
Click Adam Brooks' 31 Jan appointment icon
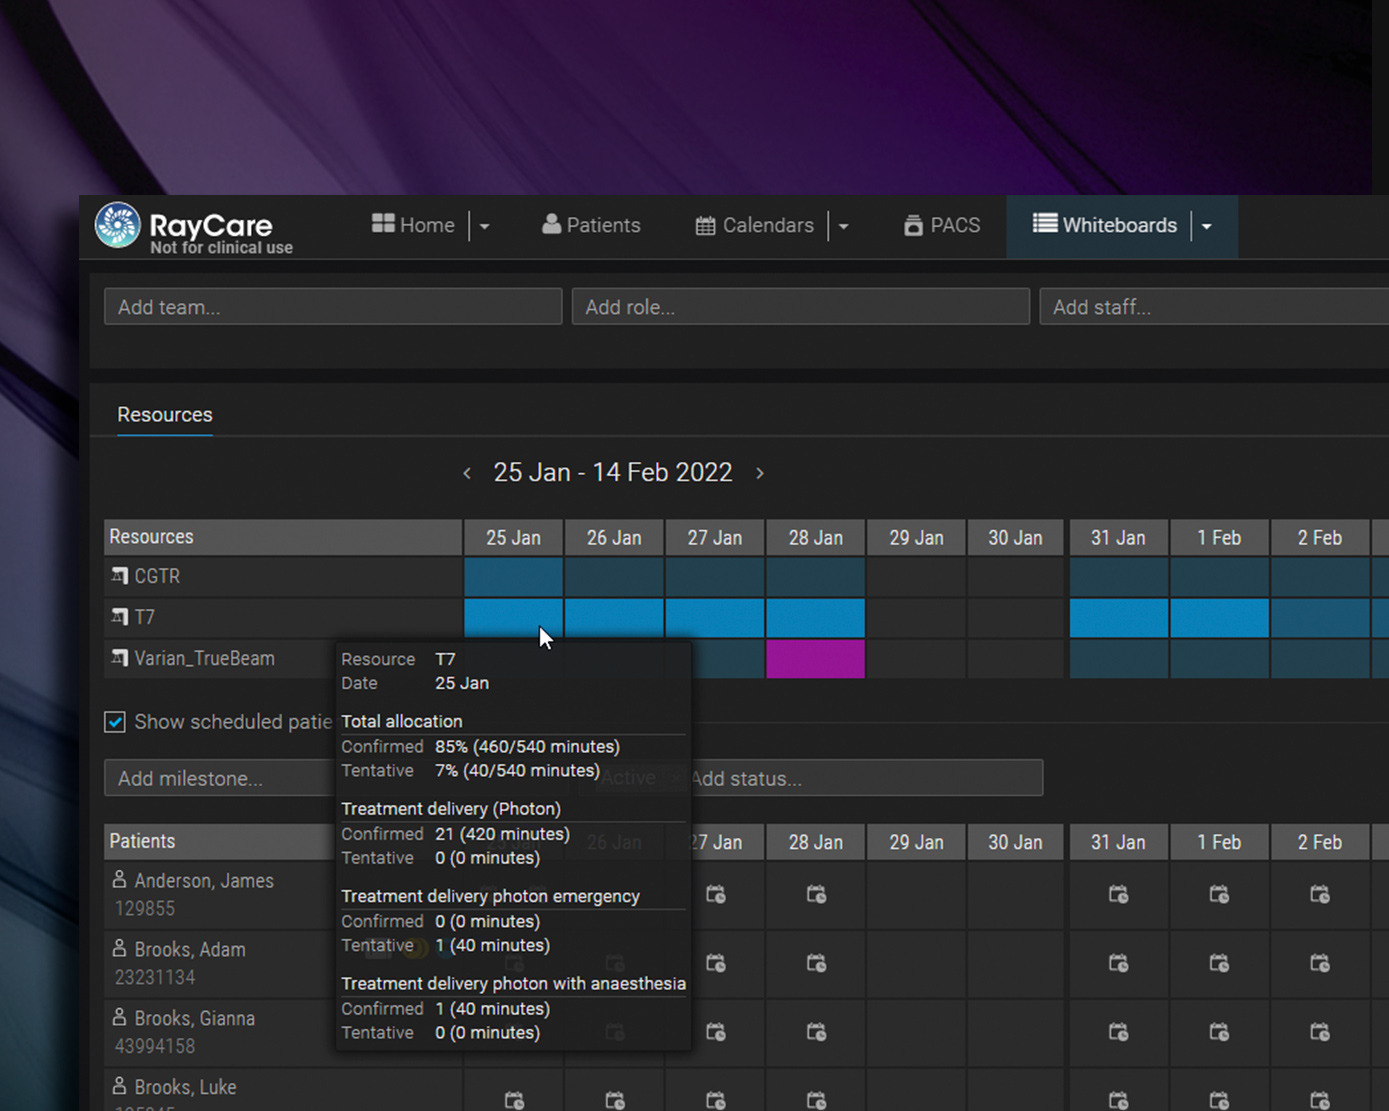pos(1118,963)
